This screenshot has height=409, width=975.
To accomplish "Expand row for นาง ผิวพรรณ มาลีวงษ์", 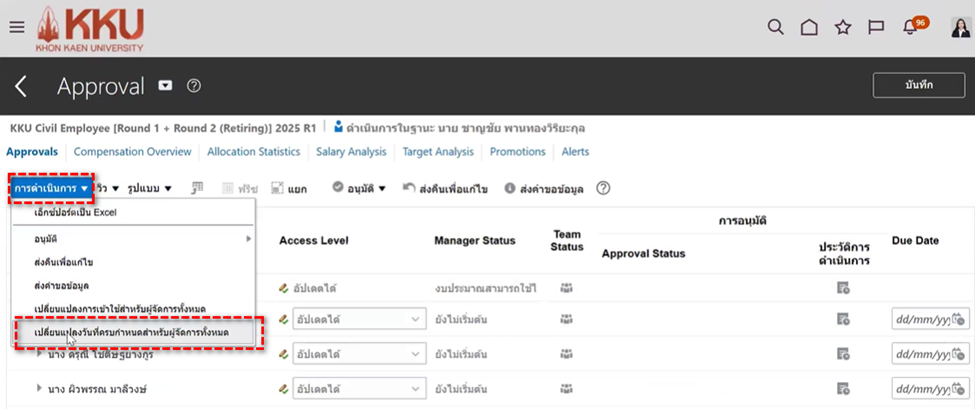I will tap(39, 387).
